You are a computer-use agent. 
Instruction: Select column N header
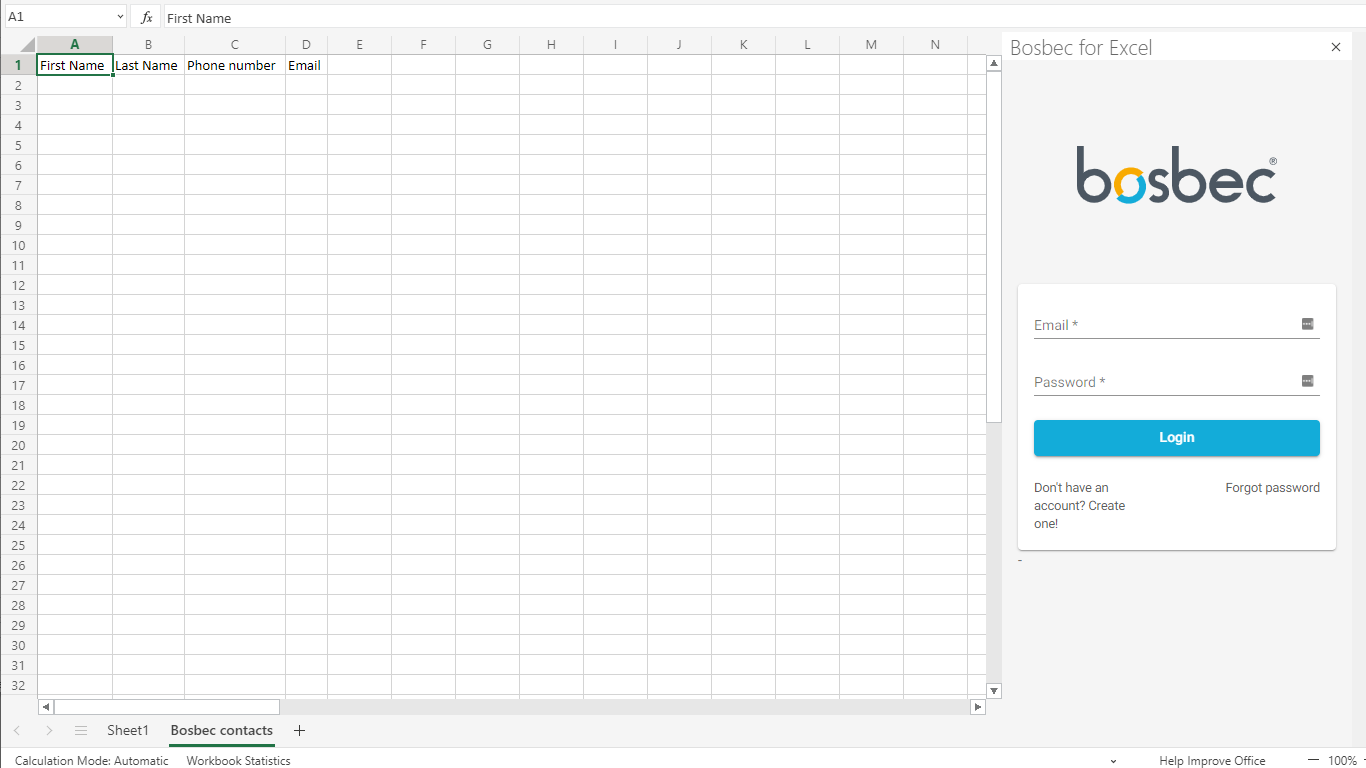coord(935,45)
